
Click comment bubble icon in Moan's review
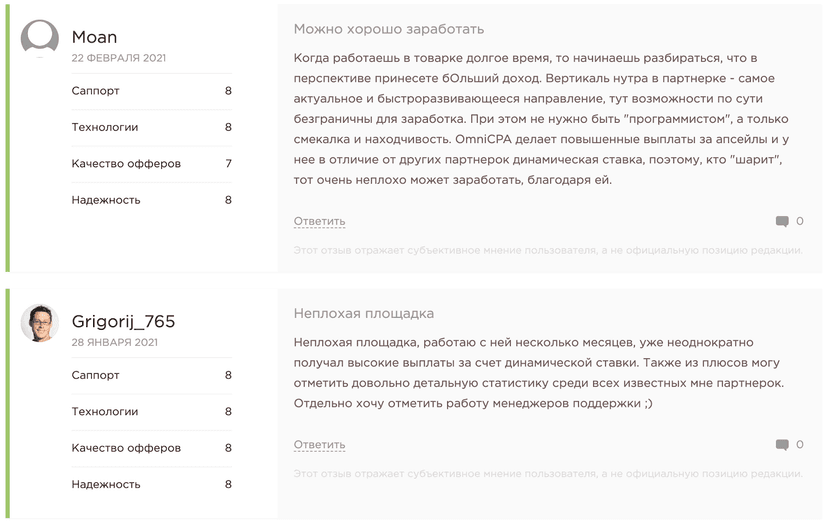[x=782, y=221]
